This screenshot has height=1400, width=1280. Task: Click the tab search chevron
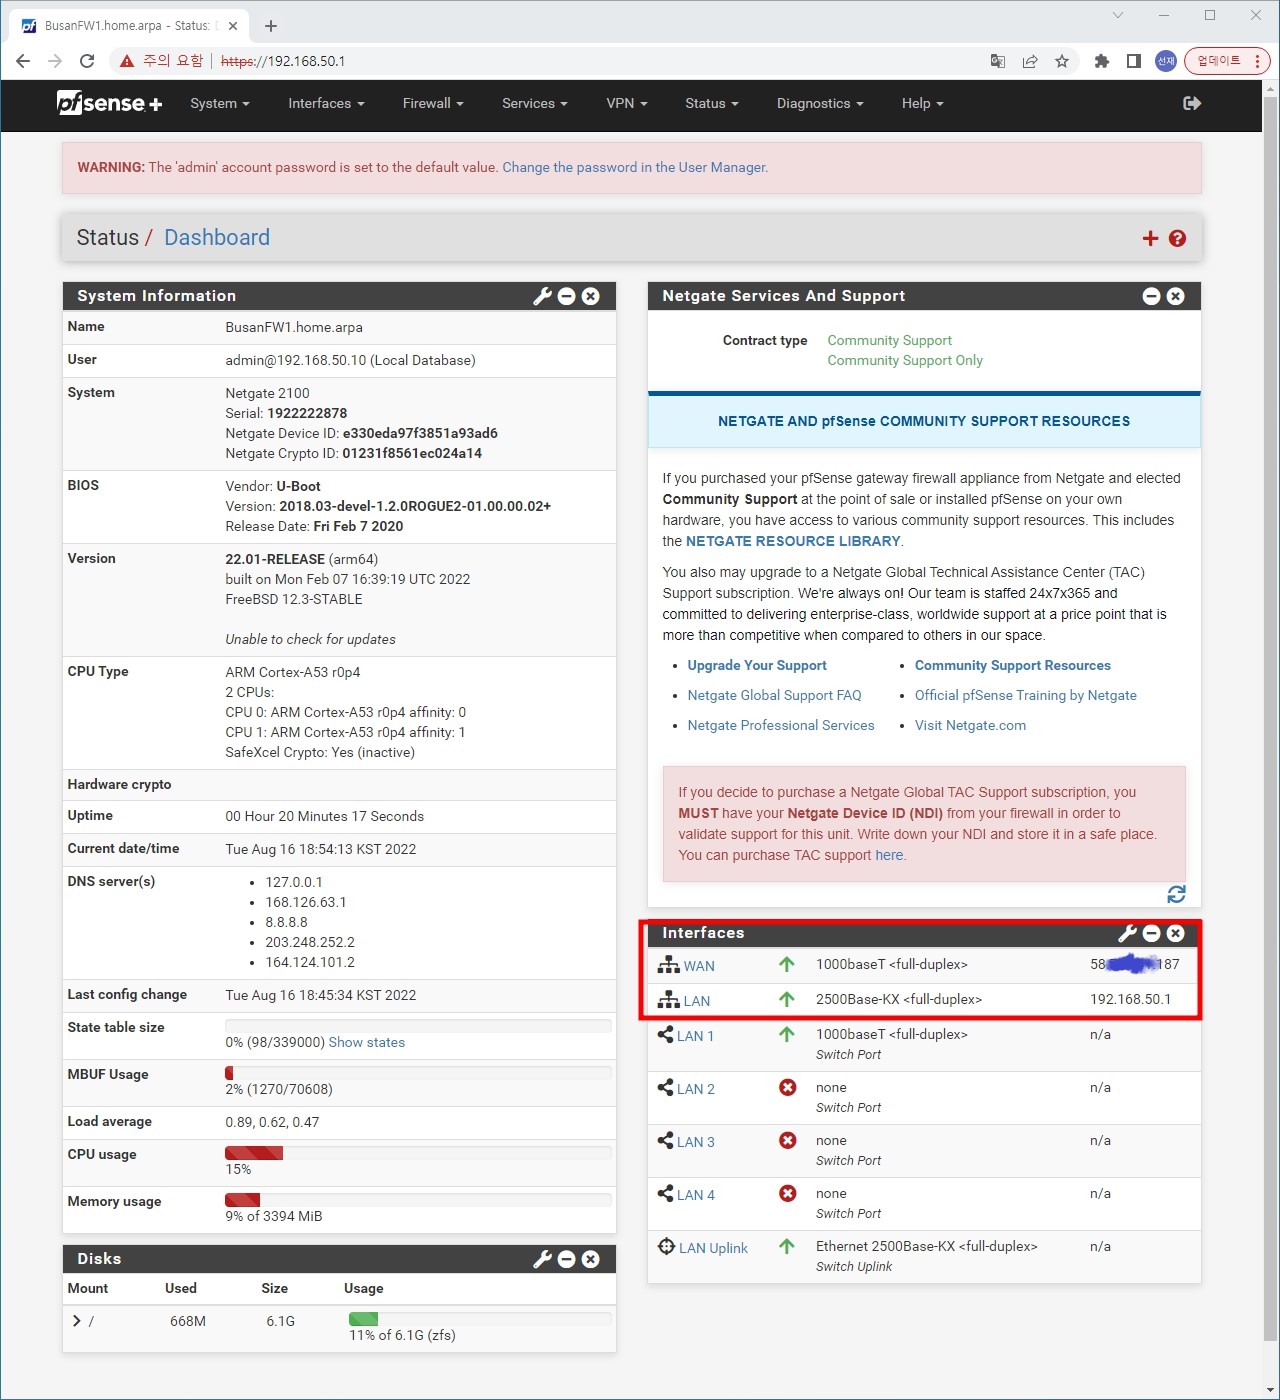(x=1118, y=15)
